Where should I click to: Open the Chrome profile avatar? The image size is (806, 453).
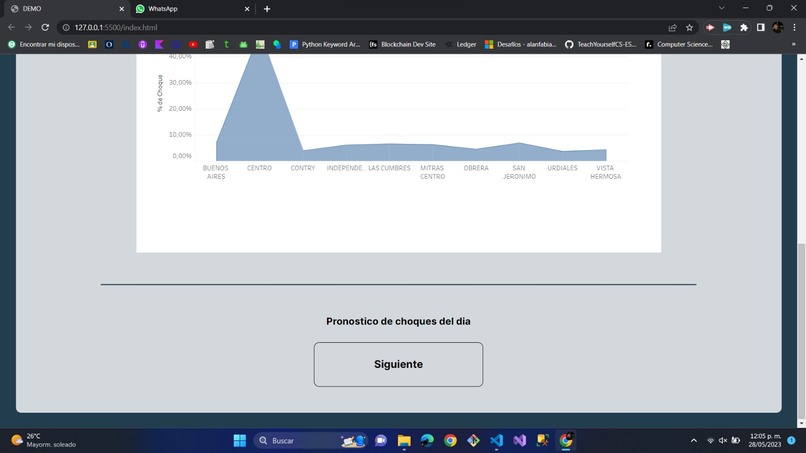click(x=778, y=27)
